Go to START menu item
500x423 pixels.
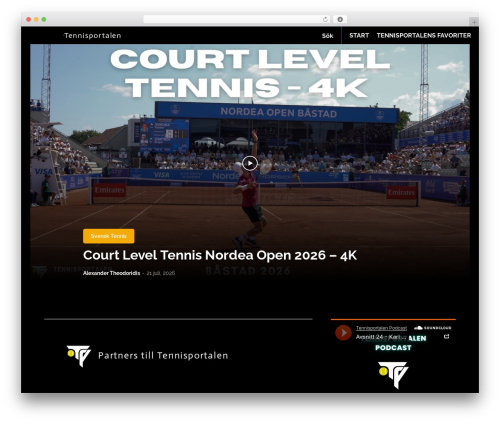click(x=359, y=35)
